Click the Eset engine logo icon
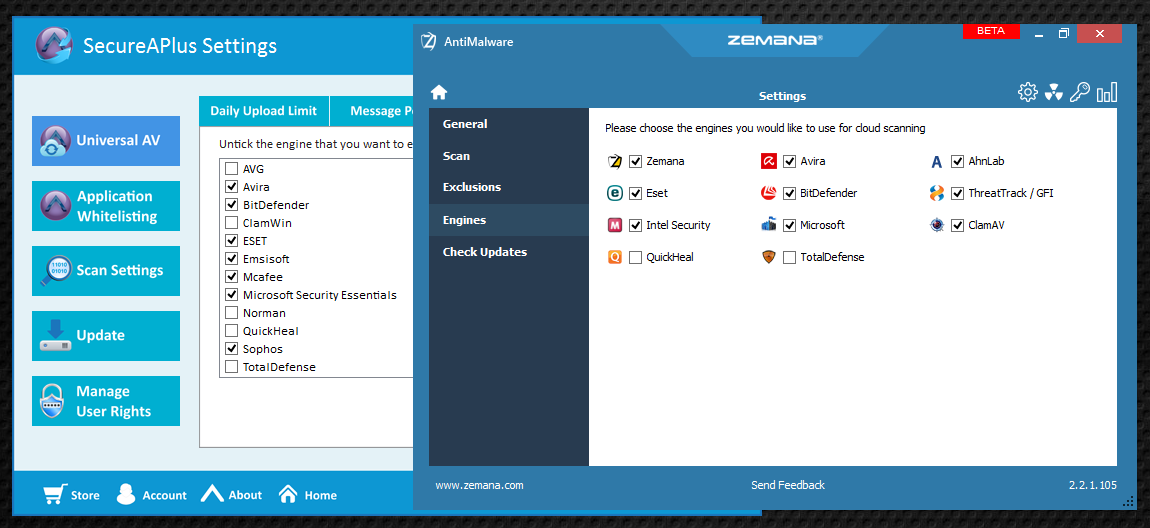The image size is (1150, 528). [615, 193]
